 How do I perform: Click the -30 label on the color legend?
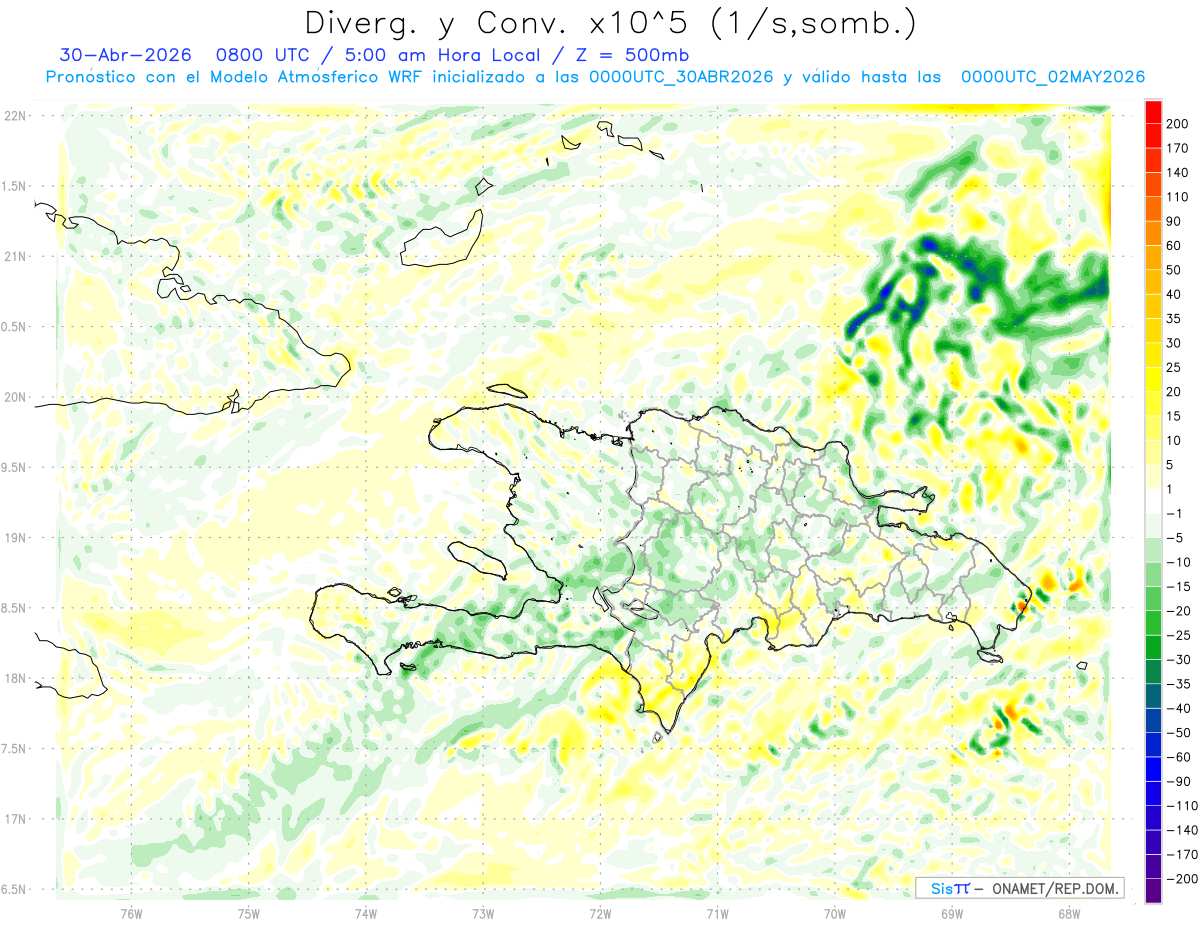pyautogui.click(x=1177, y=660)
